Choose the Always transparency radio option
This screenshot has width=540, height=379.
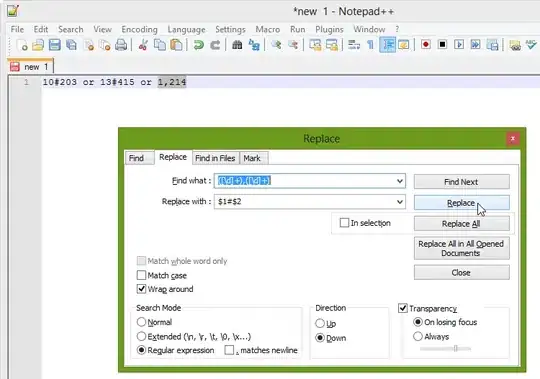click(x=418, y=336)
